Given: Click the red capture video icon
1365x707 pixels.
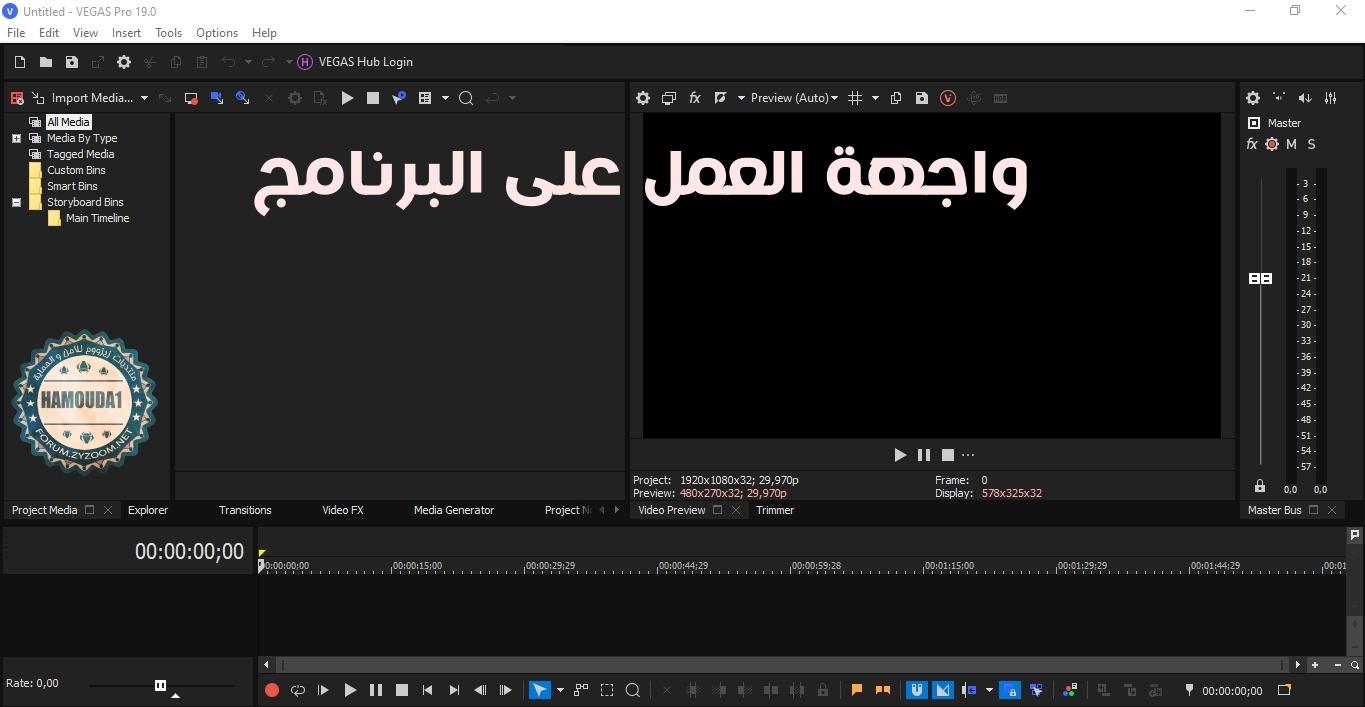Looking at the screenshot, I should coord(191,98).
